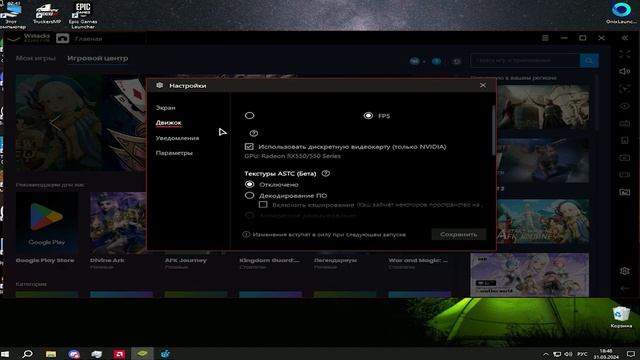This screenshot has width=640, height=360.
Task: Click the Kingdom Guard game title
Action: 269,260
